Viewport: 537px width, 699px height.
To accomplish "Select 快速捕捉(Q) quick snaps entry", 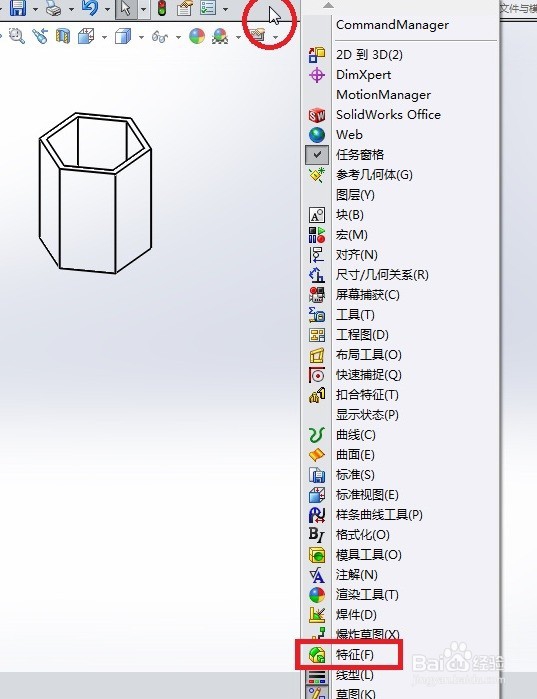I will pyautogui.click(x=401, y=375).
